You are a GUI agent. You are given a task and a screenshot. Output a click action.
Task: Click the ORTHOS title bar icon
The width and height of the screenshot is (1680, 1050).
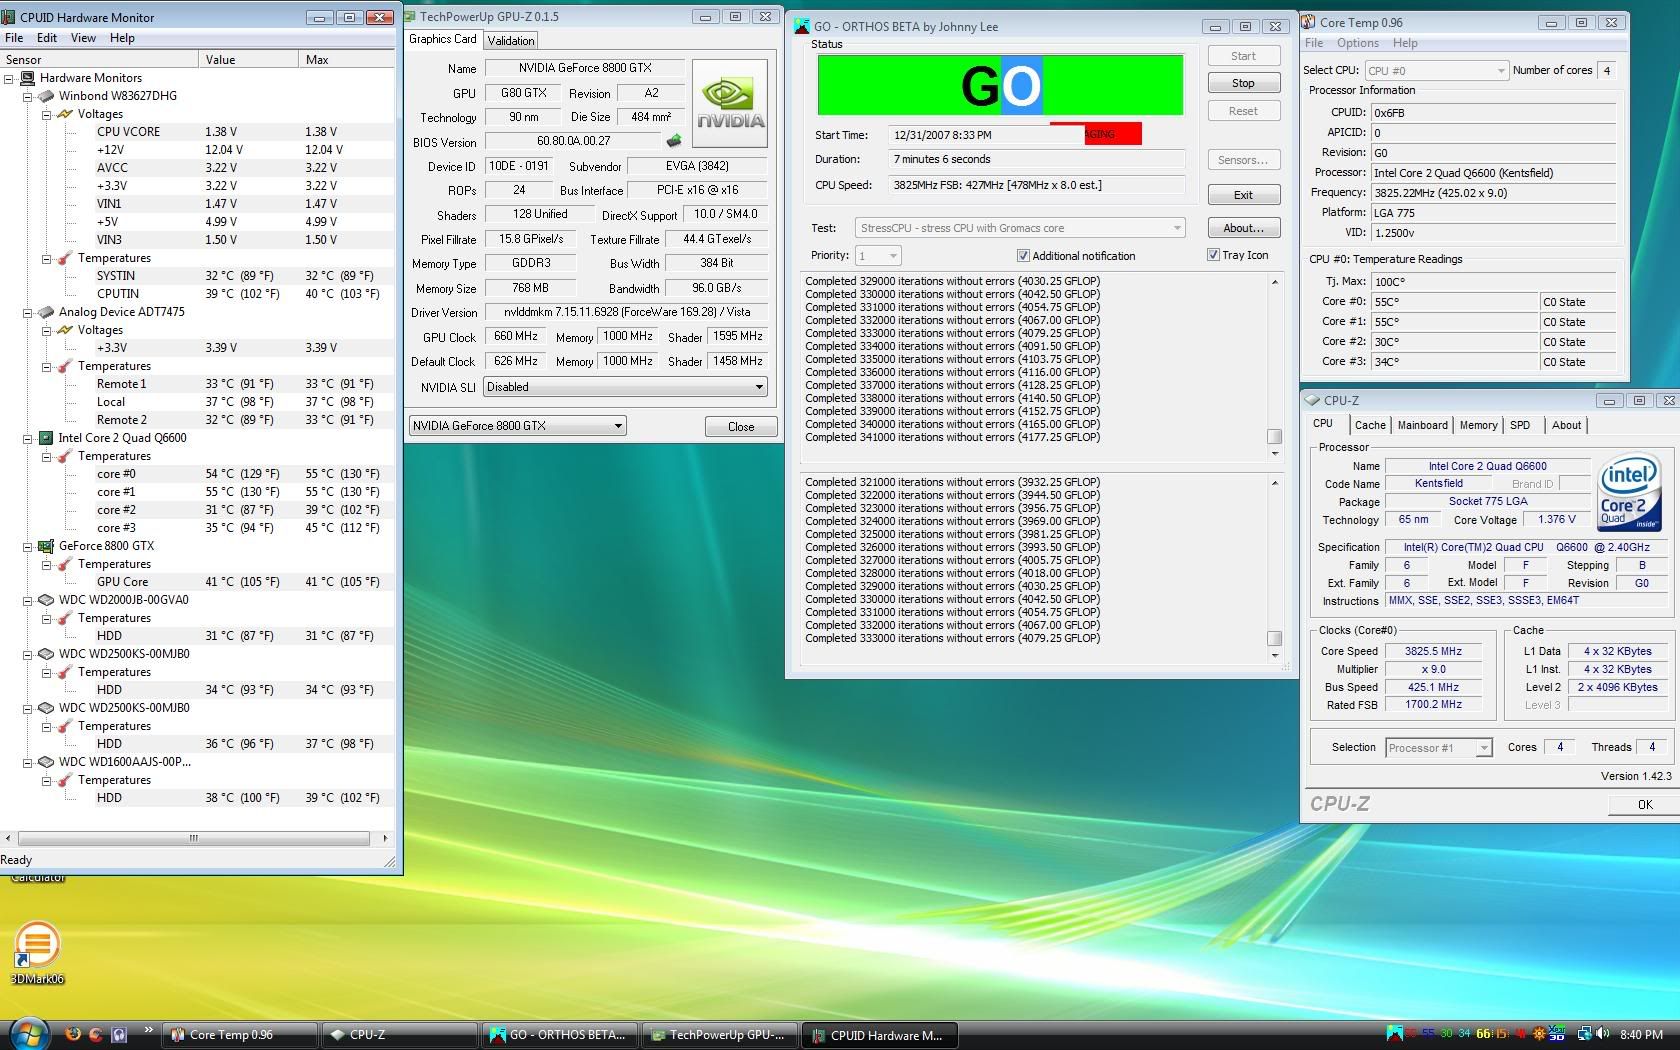tap(802, 26)
